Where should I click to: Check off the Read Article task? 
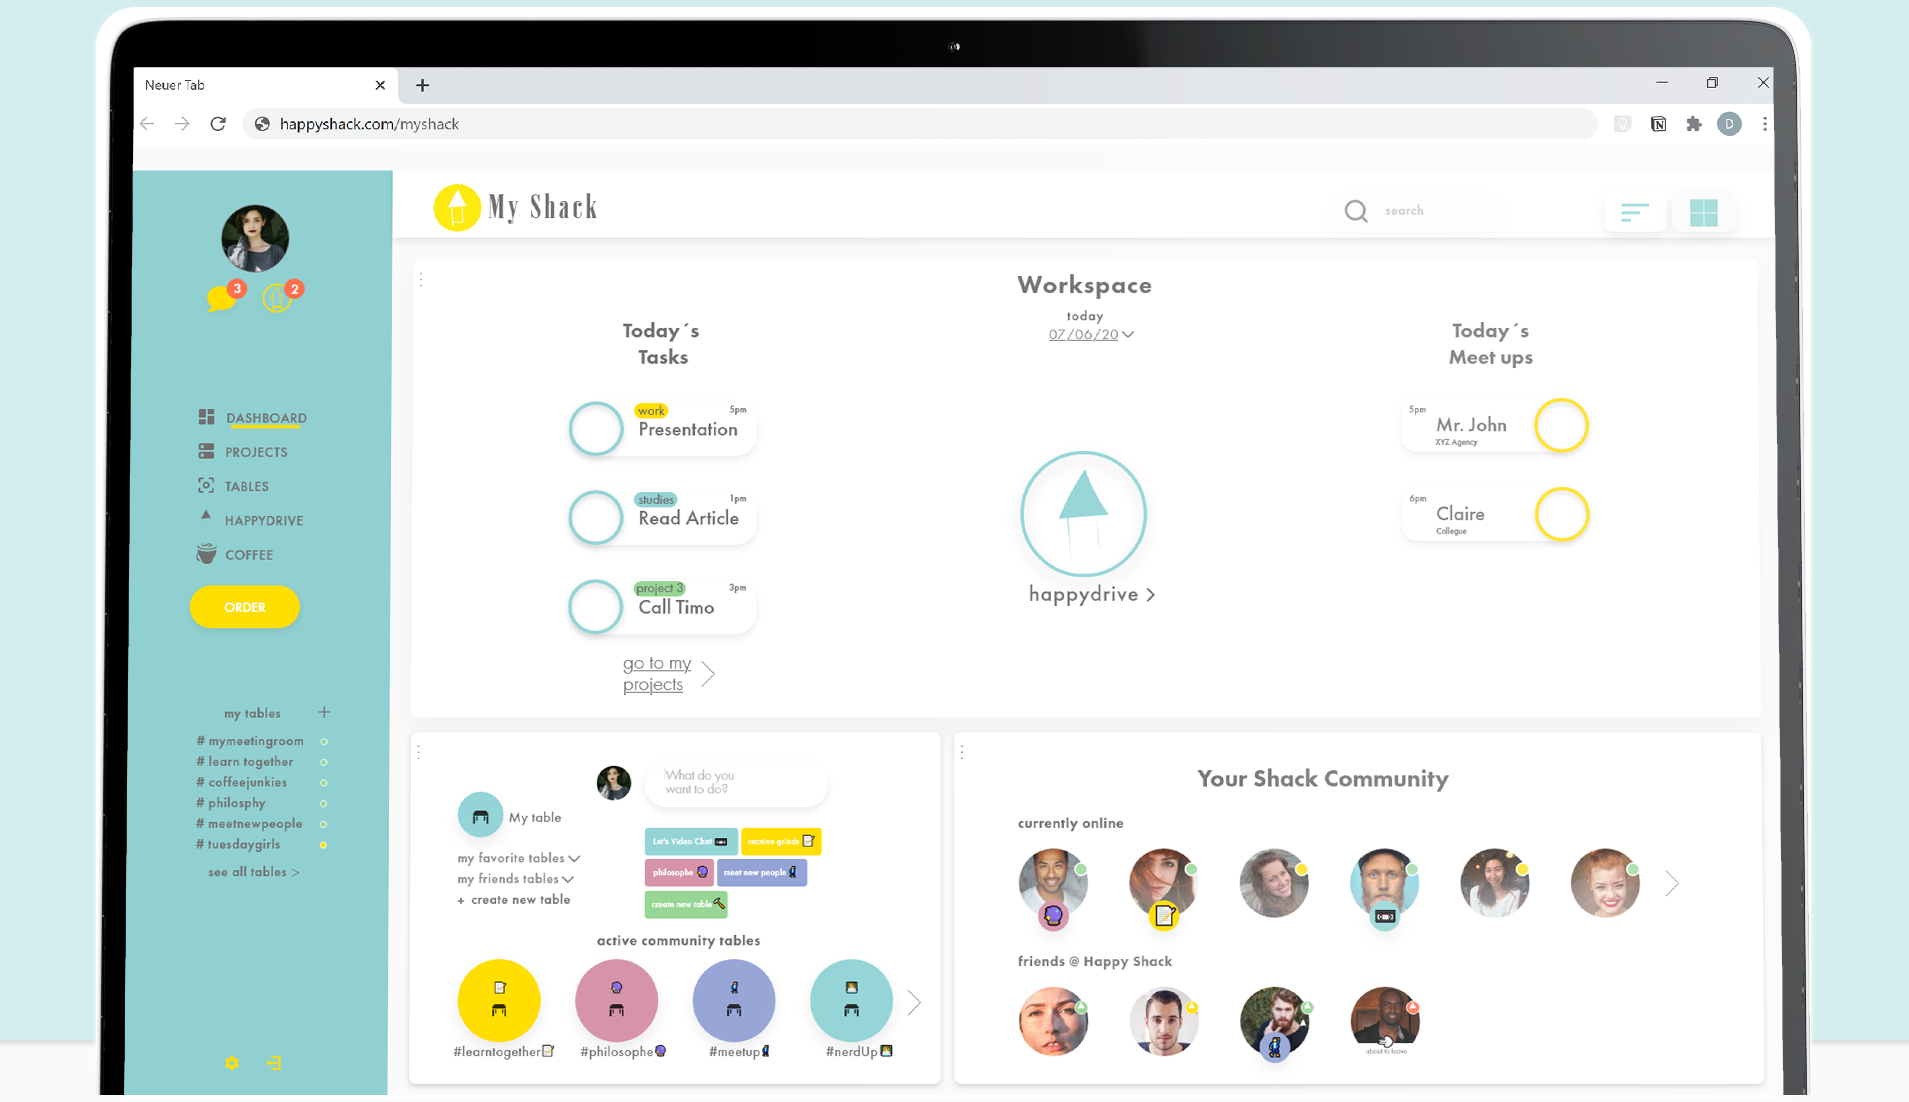[595, 517]
